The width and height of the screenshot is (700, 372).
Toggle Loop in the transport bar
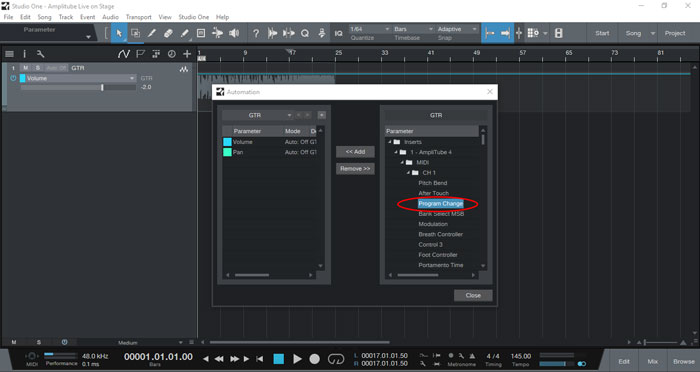tap(336, 359)
